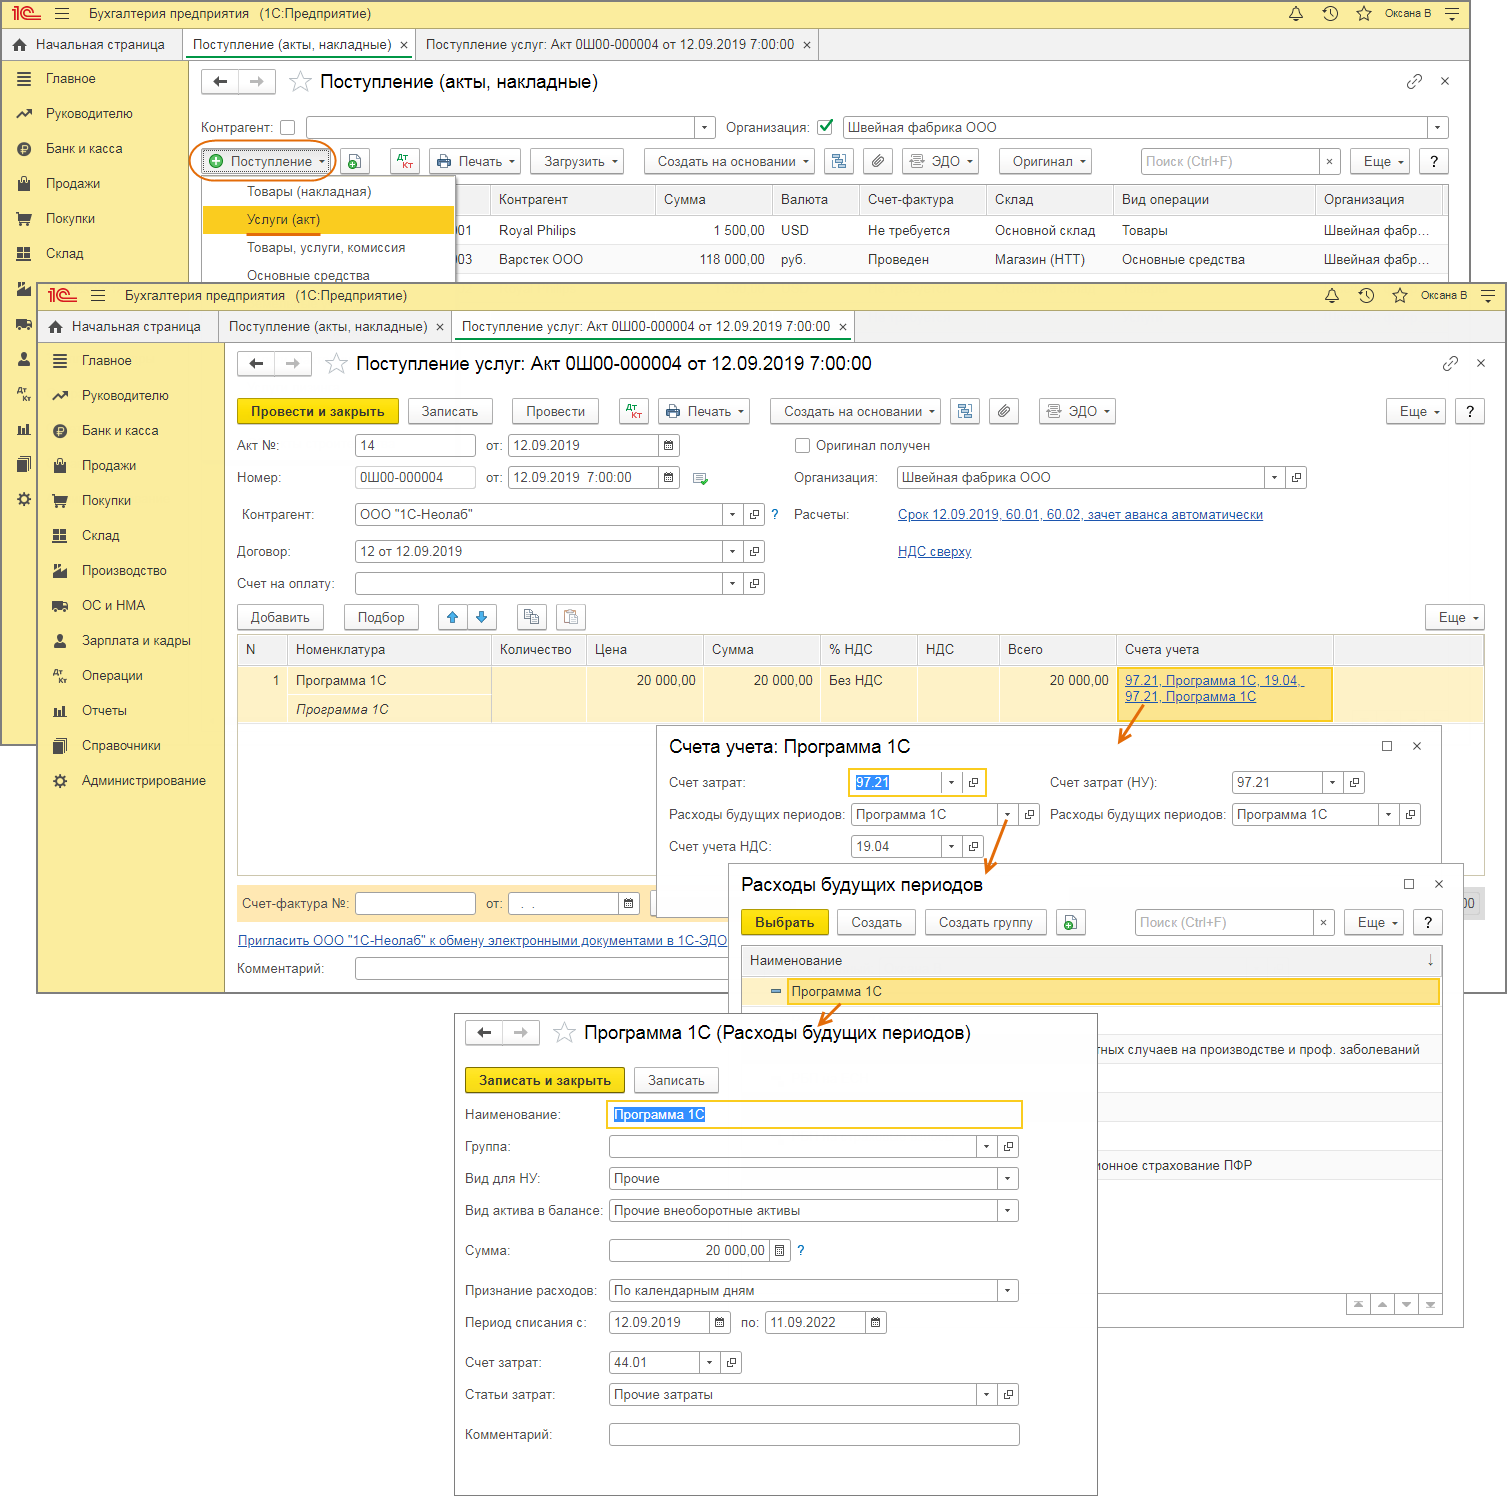Open calendar for Акт date 12.09.2019

point(669,445)
